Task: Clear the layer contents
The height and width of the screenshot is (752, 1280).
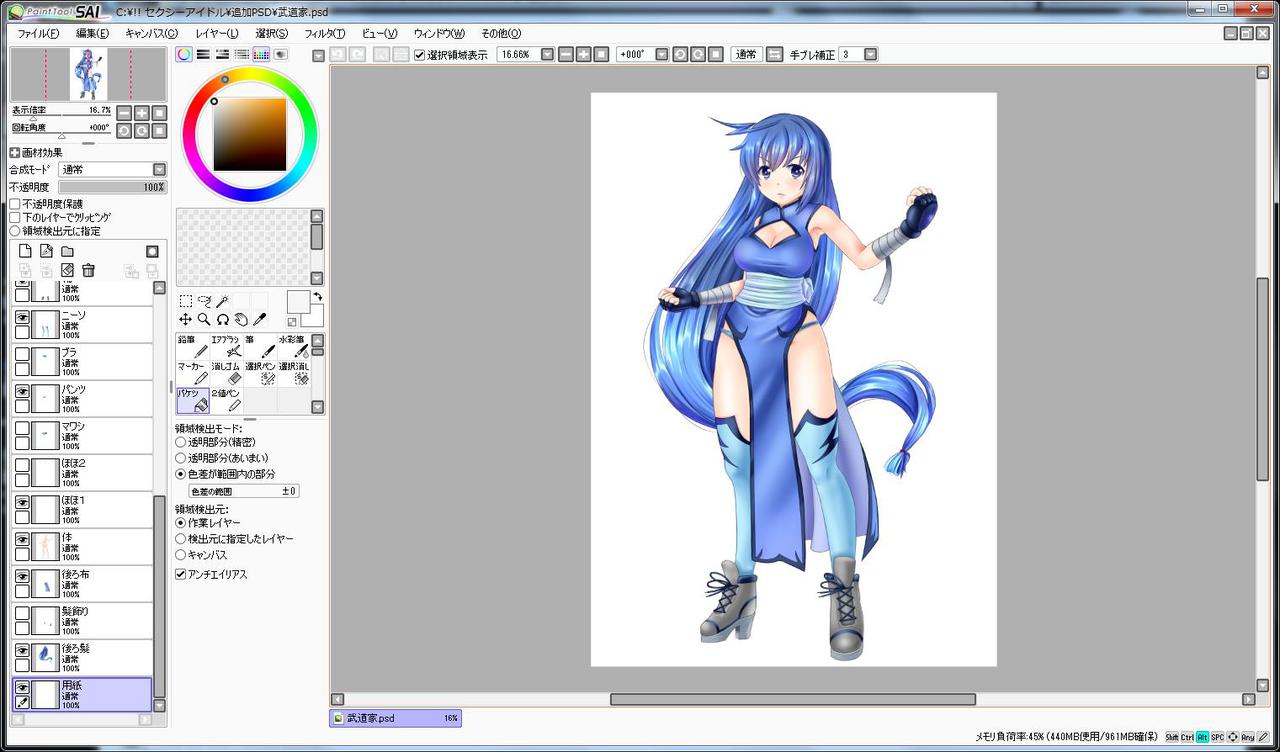Action: [67, 270]
